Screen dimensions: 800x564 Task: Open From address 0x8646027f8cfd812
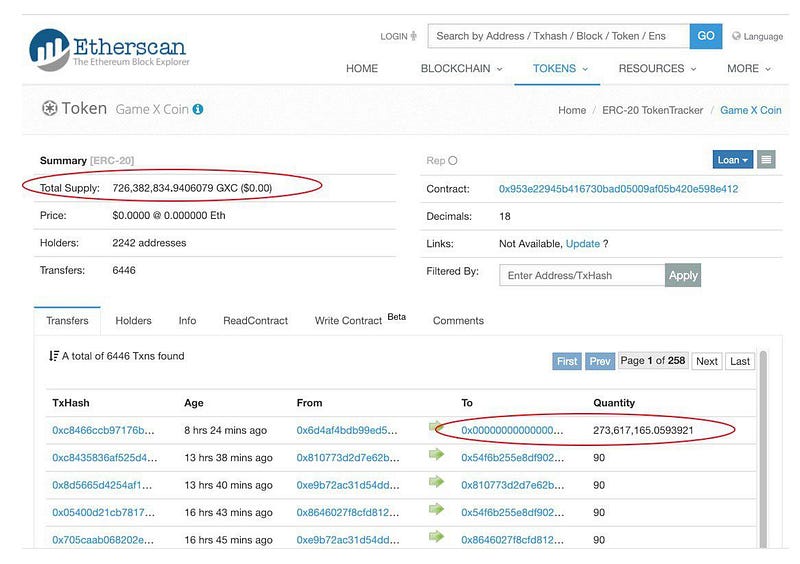click(x=347, y=512)
